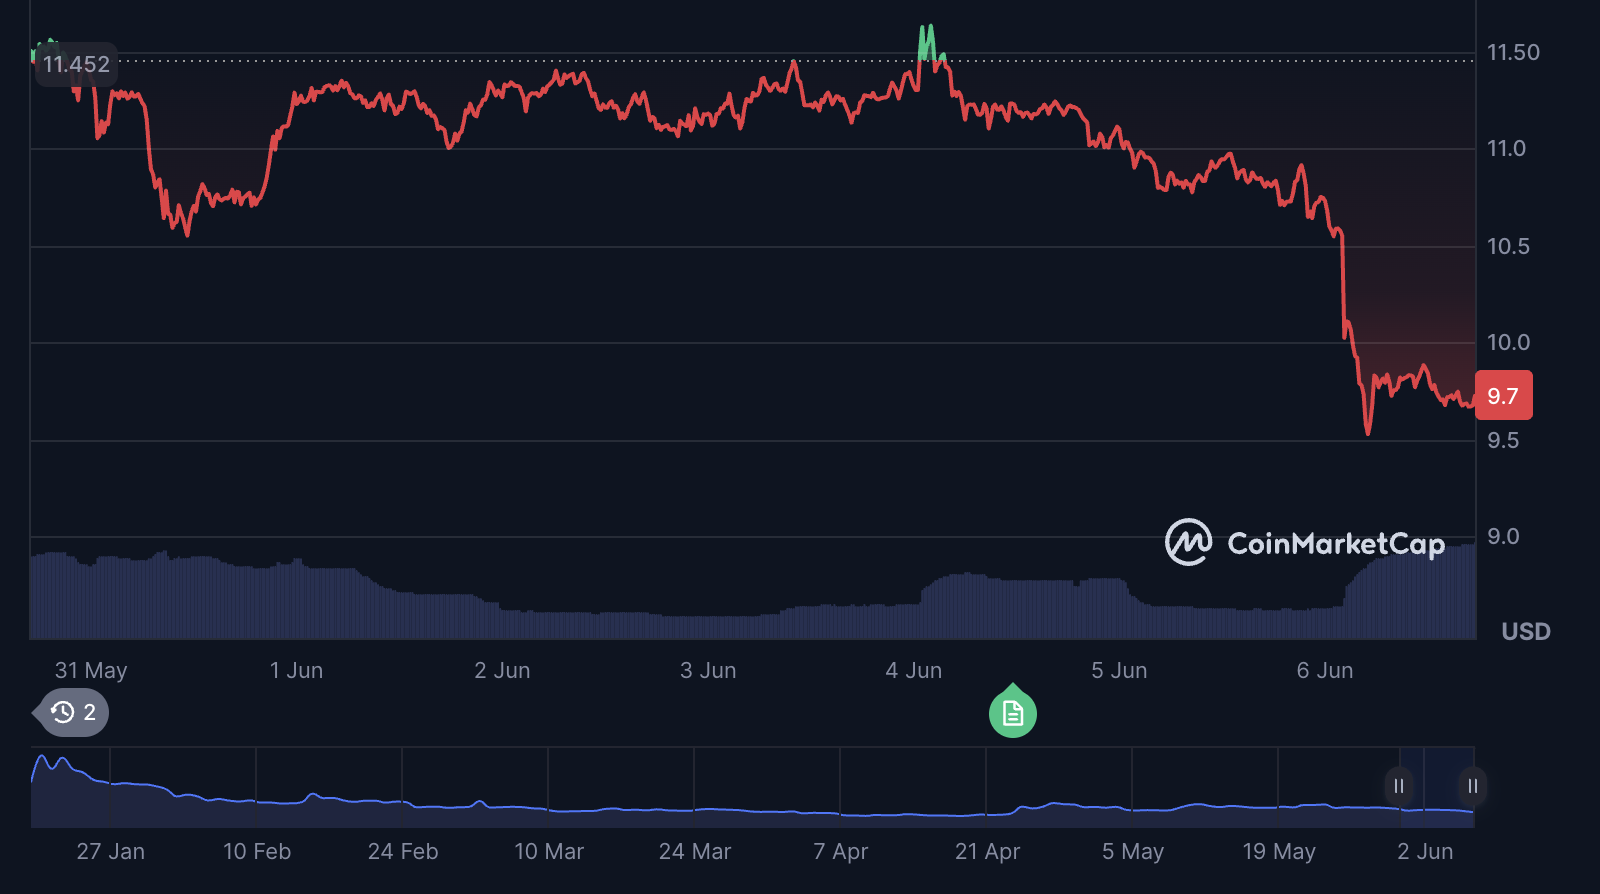The height and width of the screenshot is (894, 1600).
Task: Click the 10.0 price axis label
Action: click(x=1508, y=343)
